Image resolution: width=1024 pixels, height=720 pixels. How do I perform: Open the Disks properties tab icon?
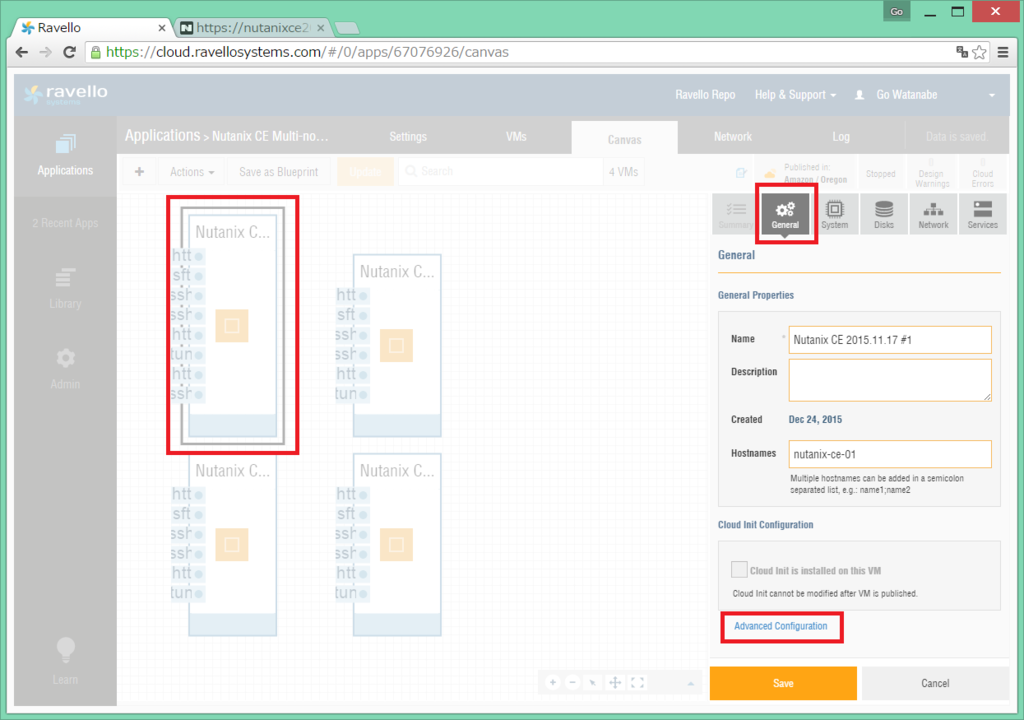[x=884, y=214]
